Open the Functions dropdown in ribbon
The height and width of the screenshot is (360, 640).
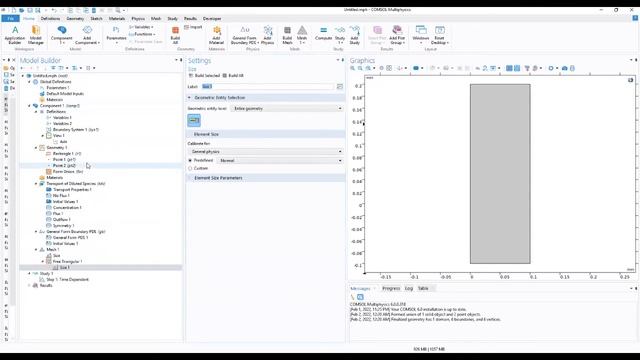pyautogui.click(x=142, y=34)
